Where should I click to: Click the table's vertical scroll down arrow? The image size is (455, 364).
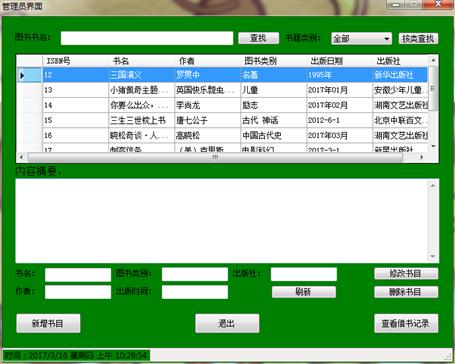coord(433,146)
